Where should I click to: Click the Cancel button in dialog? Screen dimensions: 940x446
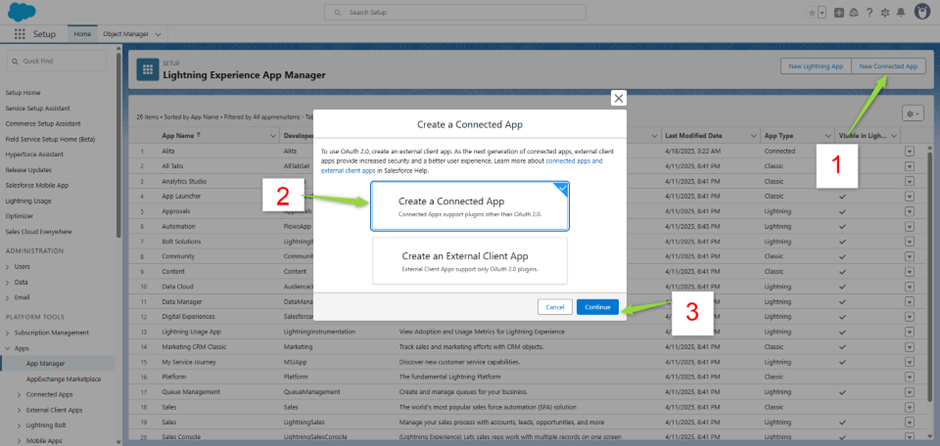click(x=555, y=307)
